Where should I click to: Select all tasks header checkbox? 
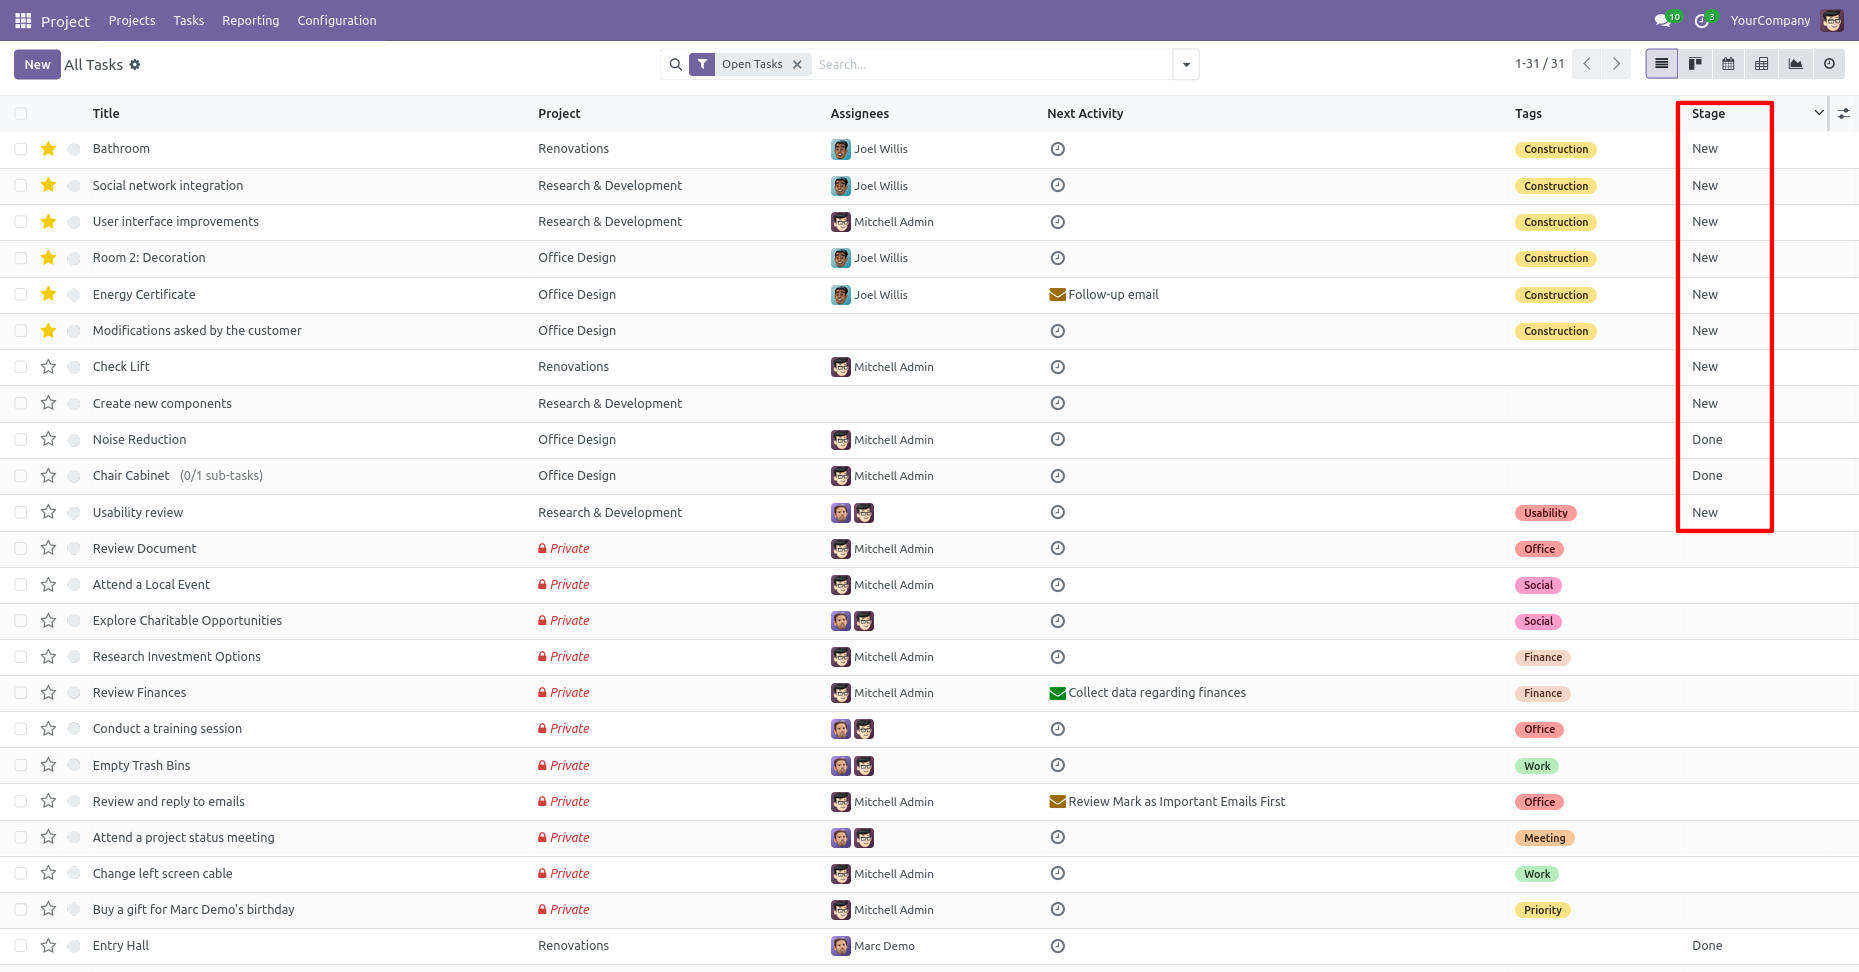pos(21,114)
